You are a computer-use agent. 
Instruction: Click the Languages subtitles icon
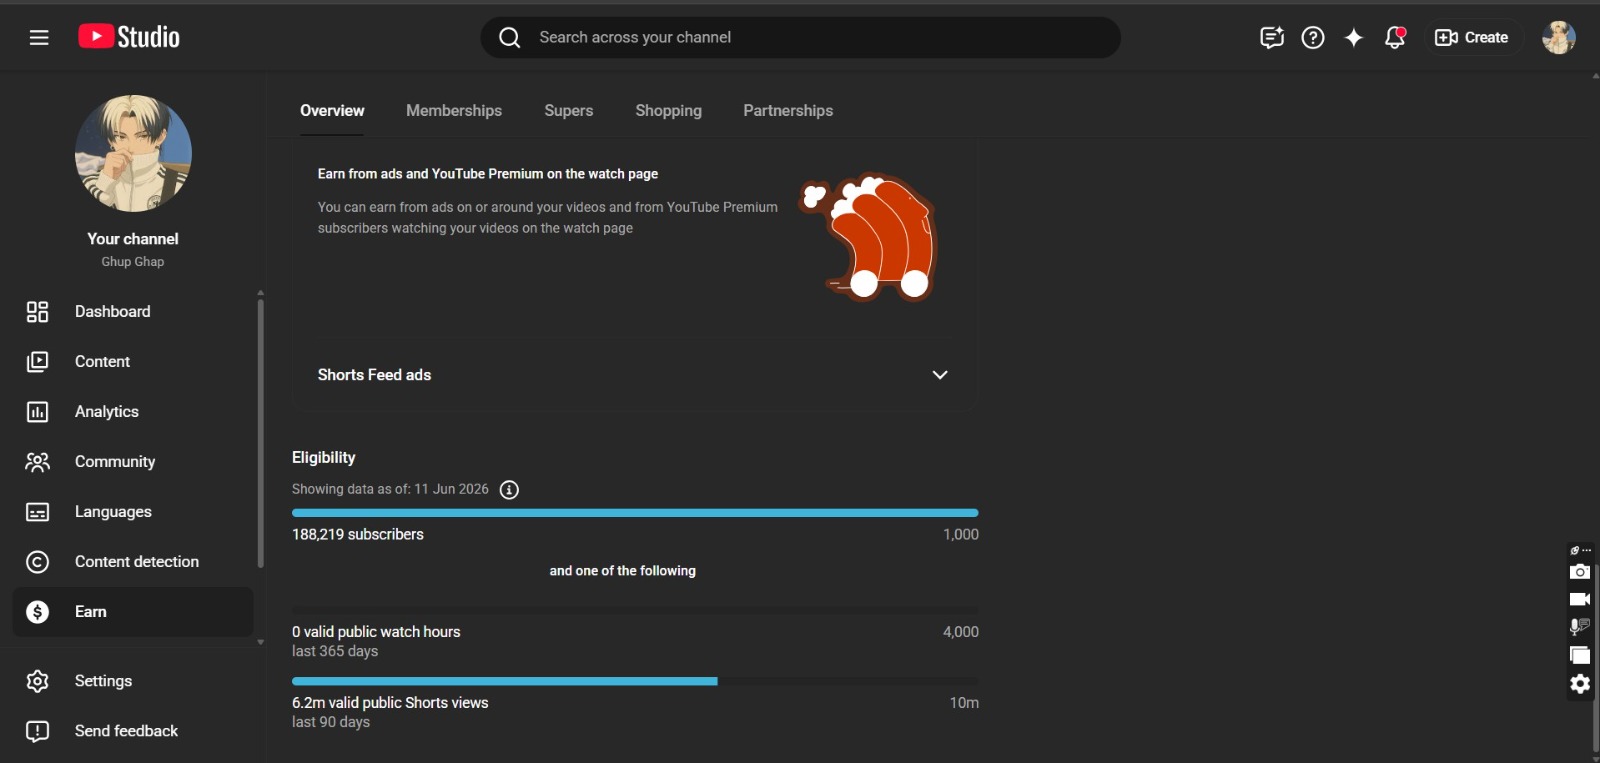[37, 512]
